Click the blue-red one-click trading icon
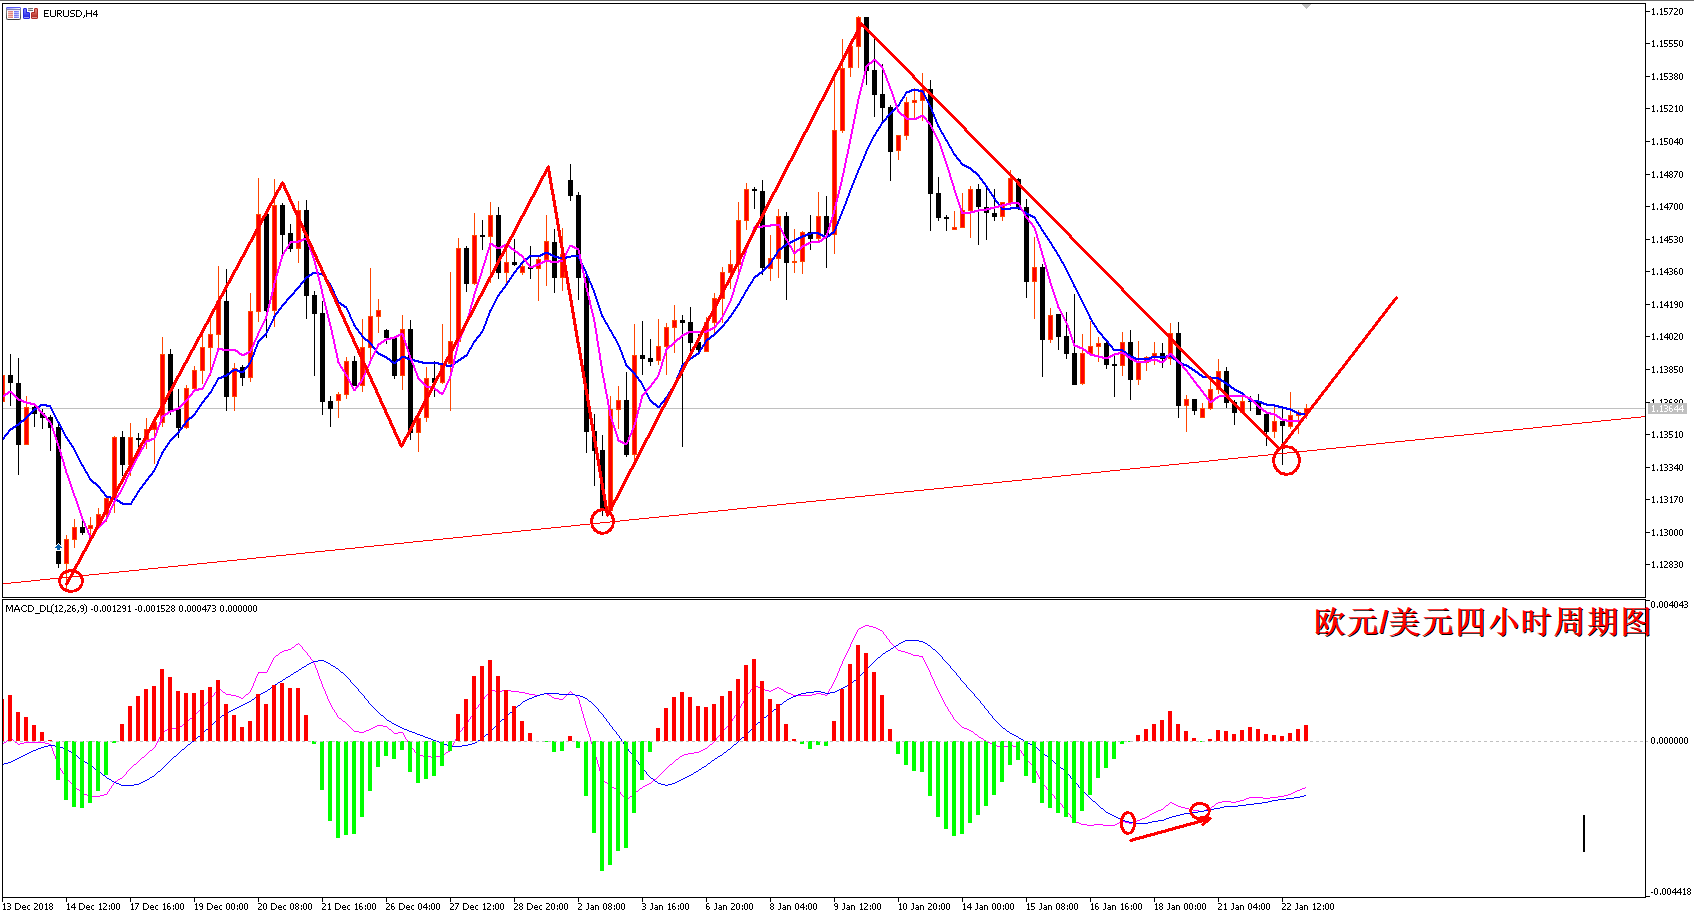 click(30, 13)
